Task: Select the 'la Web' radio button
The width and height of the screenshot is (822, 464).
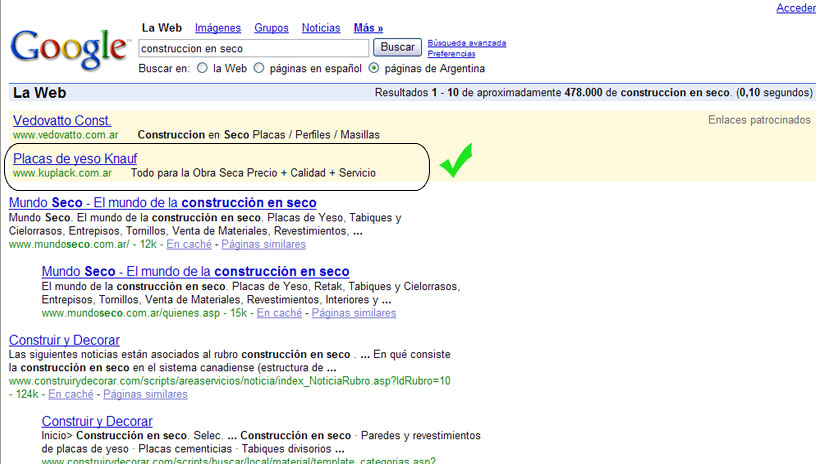Action: (202, 68)
